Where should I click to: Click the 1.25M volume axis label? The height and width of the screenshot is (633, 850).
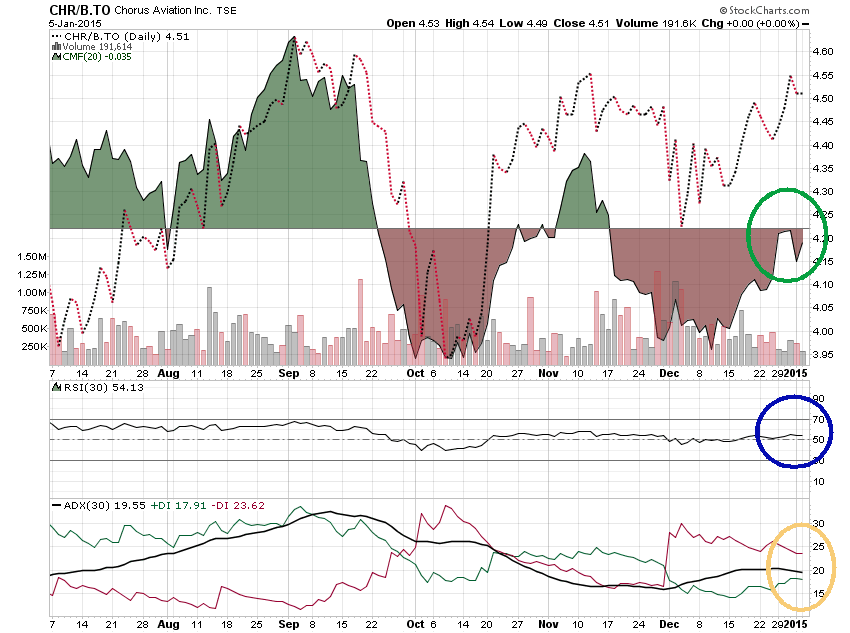(x=31, y=275)
